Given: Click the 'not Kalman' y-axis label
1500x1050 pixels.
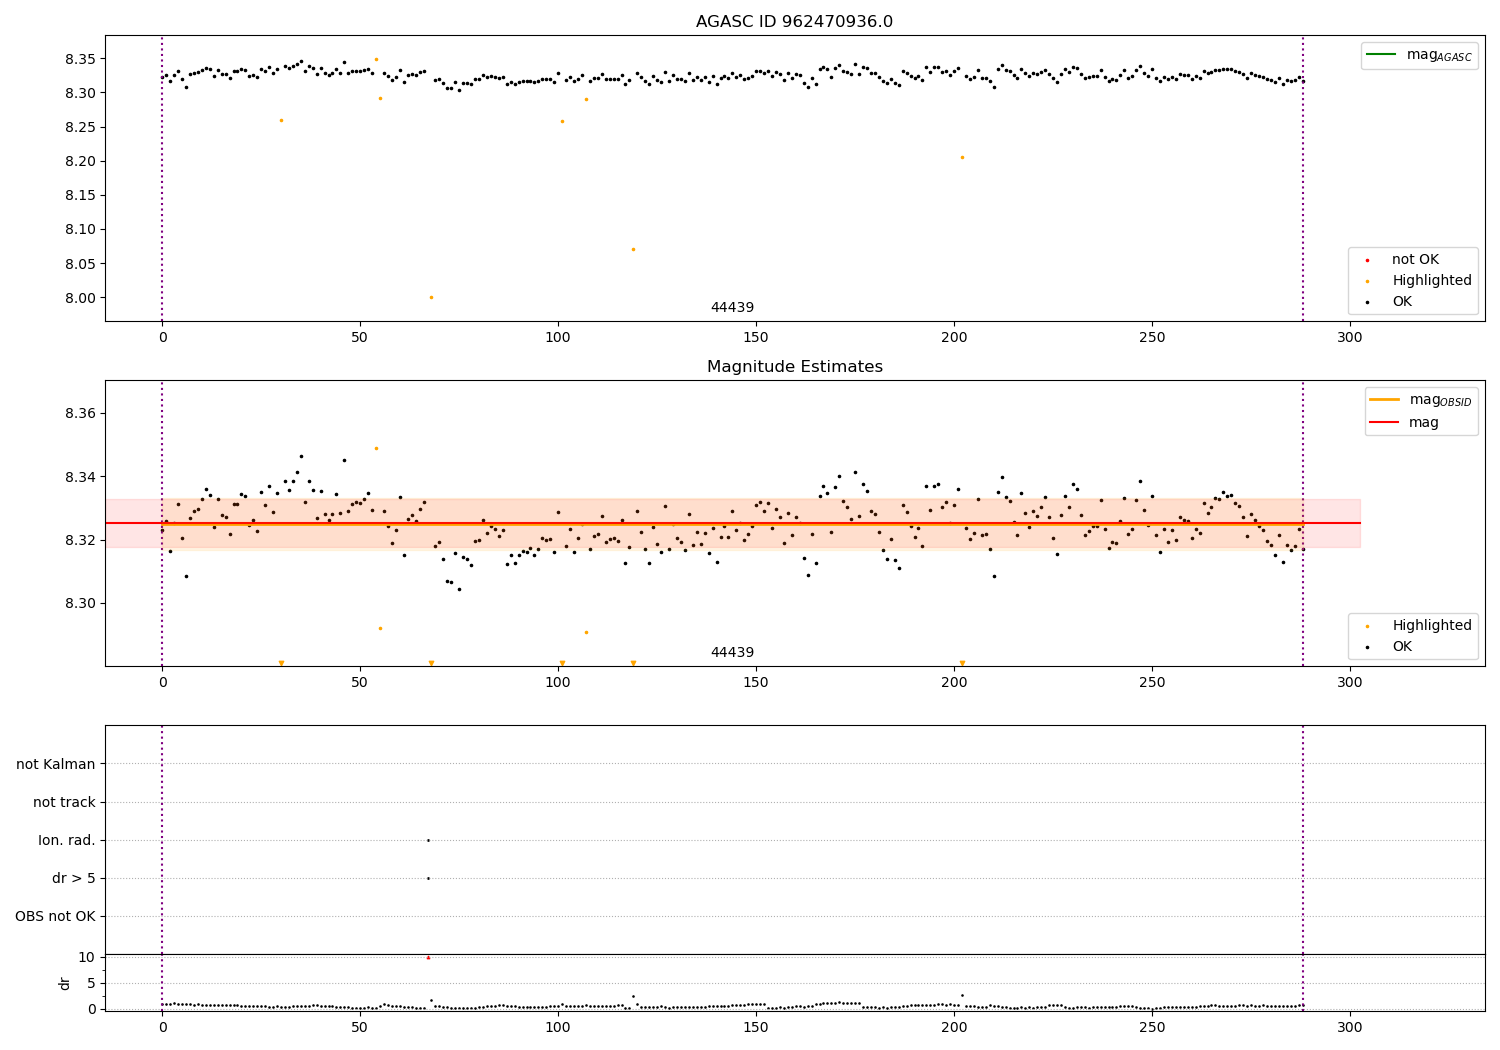Looking at the screenshot, I should point(56,765).
